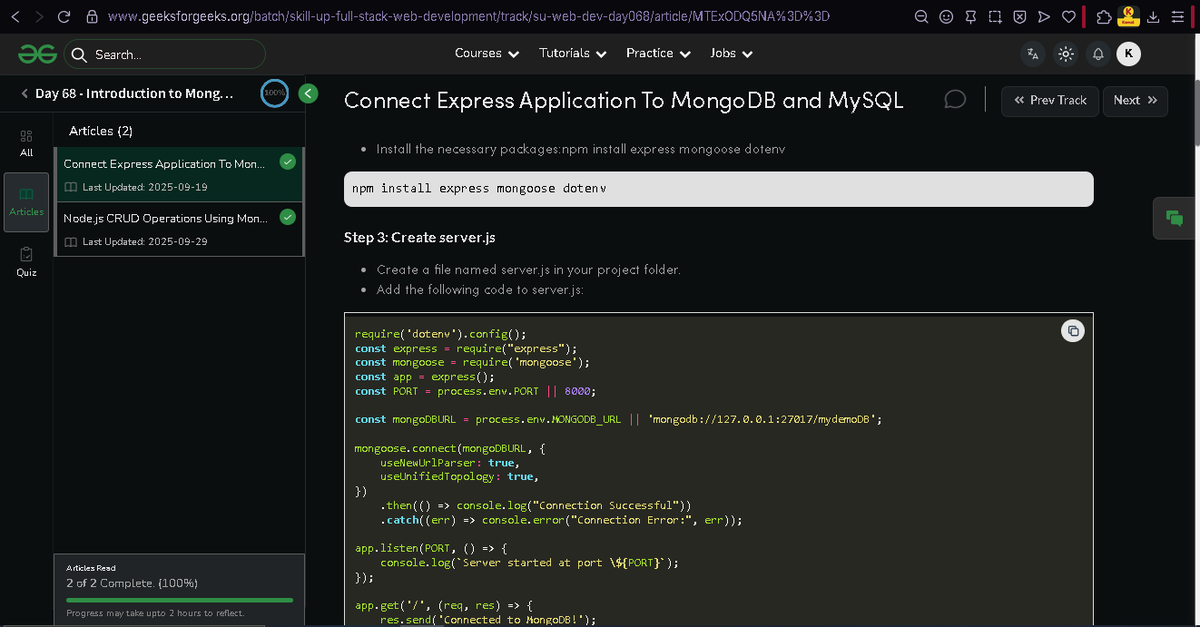Click Last Updated: 2025-09-19 text
The image size is (1200, 627).
tap(145, 187)
